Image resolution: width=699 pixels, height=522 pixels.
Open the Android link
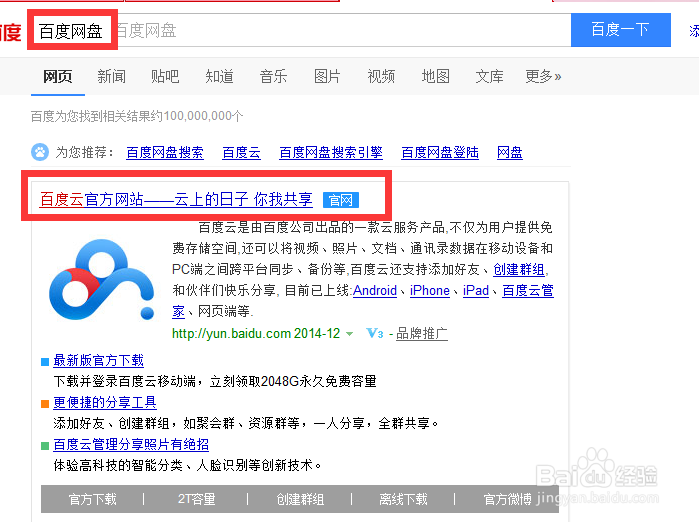[375, 291]
